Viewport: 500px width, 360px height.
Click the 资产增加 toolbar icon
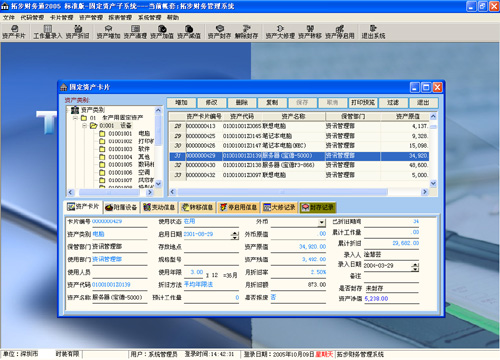coord(108,32)
